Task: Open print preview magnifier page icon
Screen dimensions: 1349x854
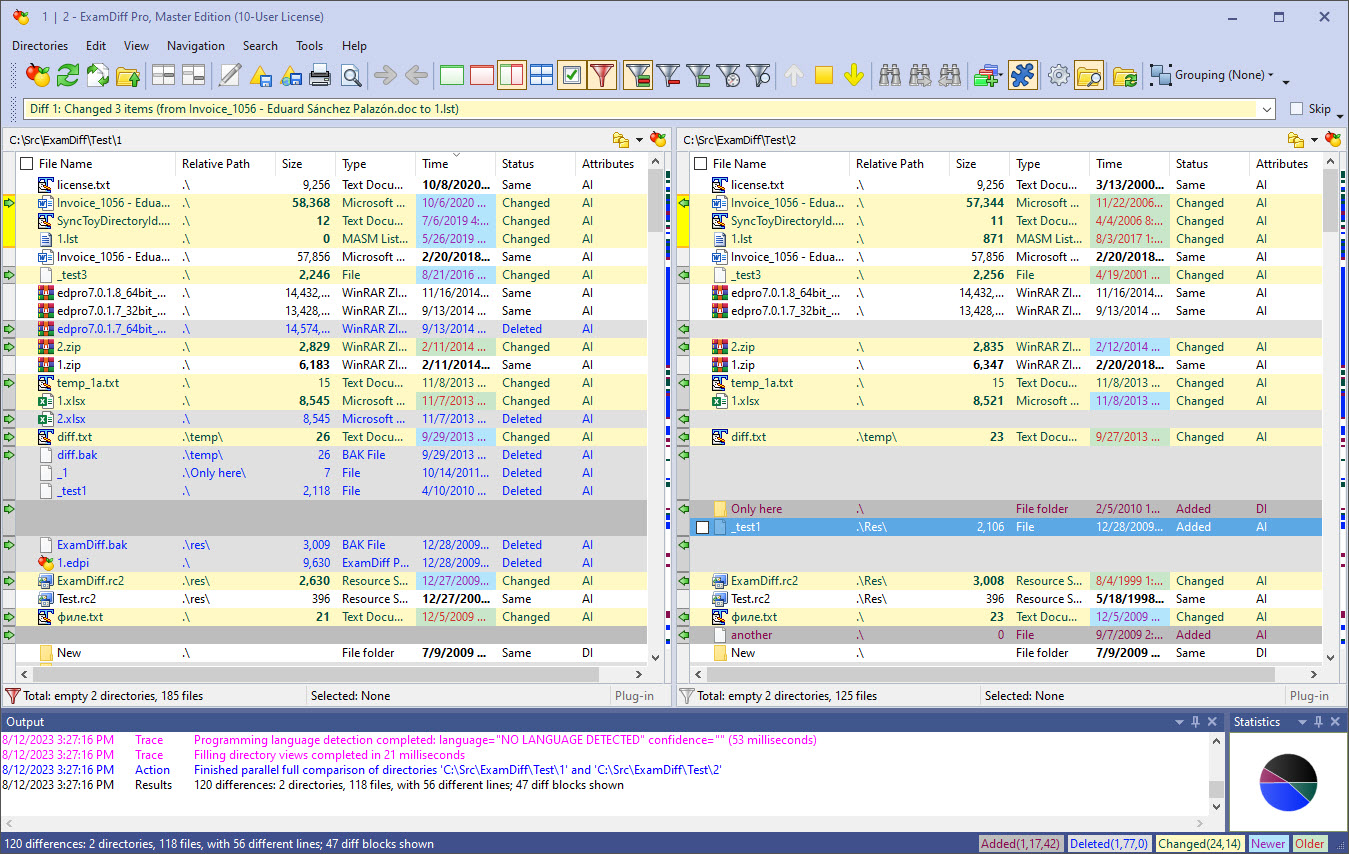Action: pyautogui.click(x=350, y=75)
